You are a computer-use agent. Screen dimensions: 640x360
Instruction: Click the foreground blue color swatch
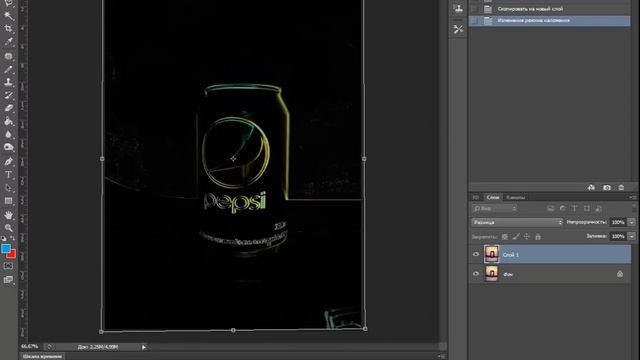[5, 249]
